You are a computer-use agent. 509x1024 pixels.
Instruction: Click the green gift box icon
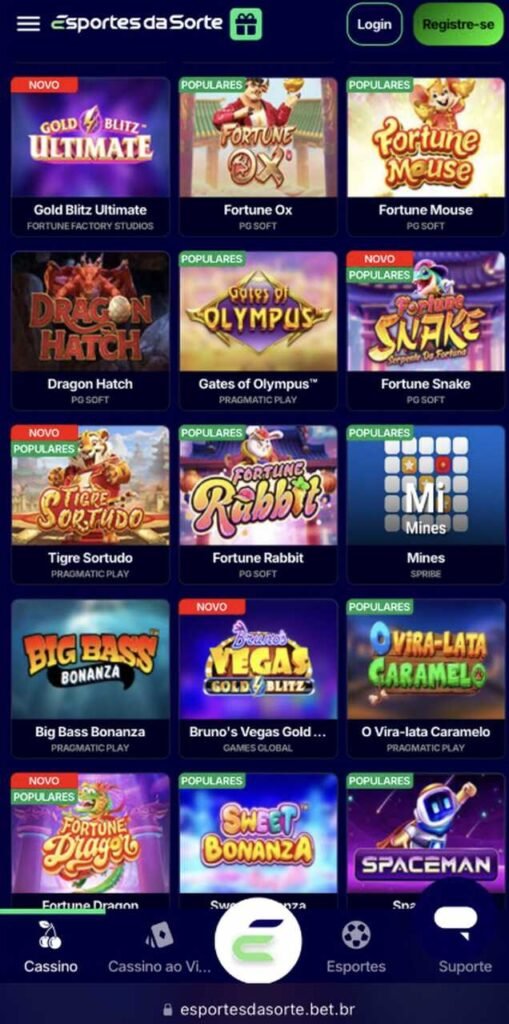[246, 24]
